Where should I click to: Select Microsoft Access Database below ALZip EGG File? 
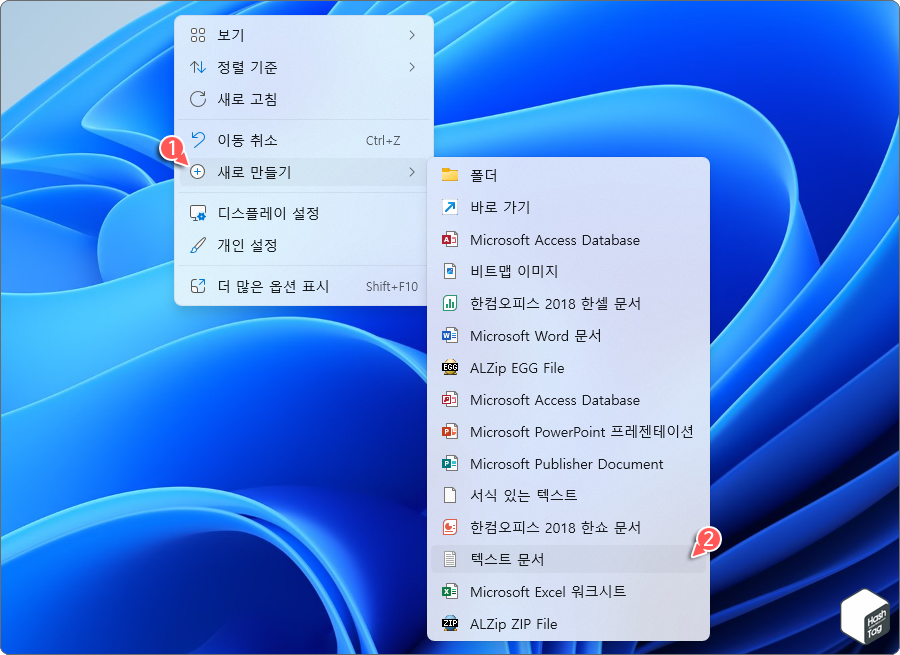pyautogui.click(x=568, y=400)
